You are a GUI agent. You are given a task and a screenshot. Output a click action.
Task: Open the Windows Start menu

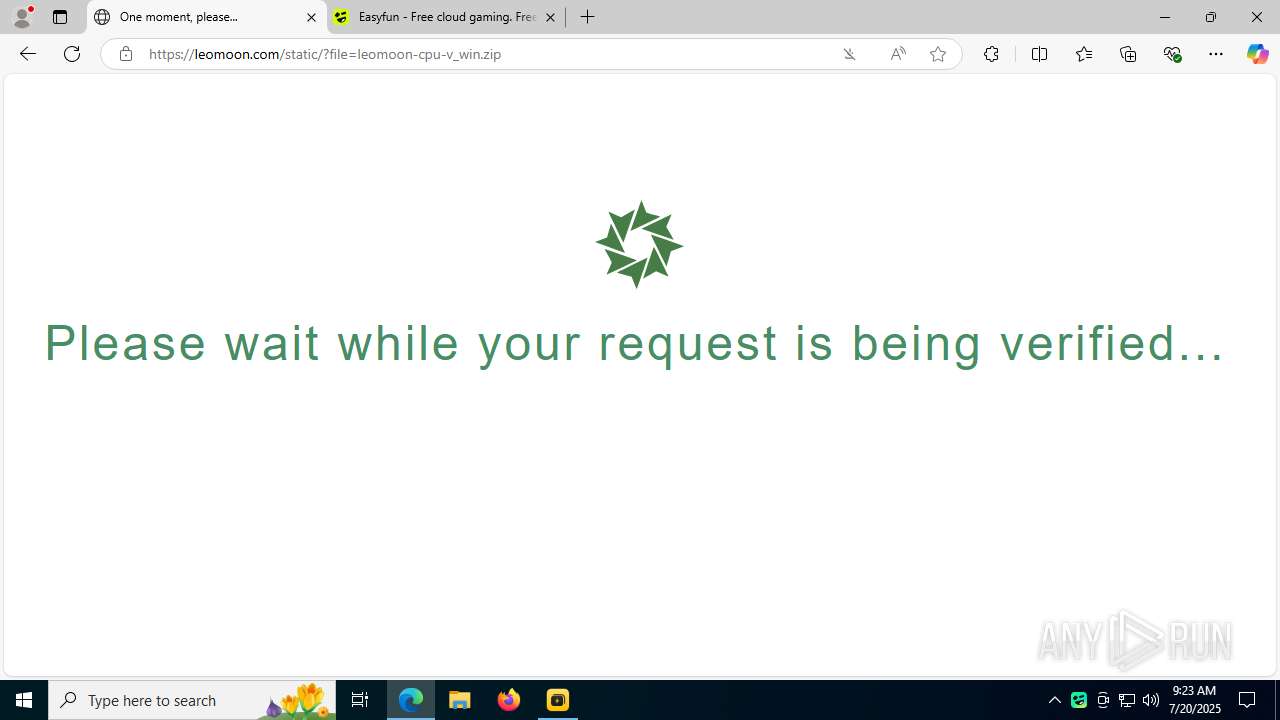tap(24, 700)
